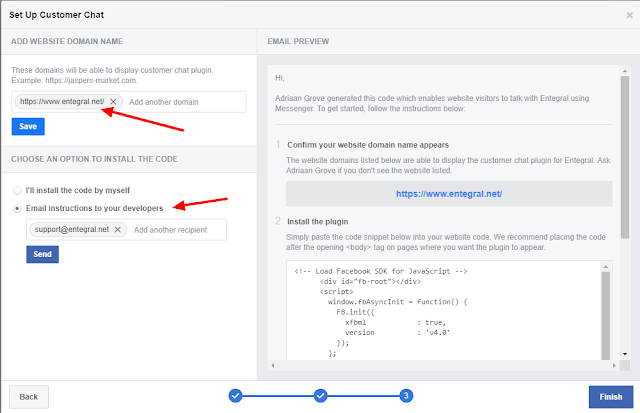Click the horizontal scrollbar right arrow
640x413 pixels.
point(614,365)
